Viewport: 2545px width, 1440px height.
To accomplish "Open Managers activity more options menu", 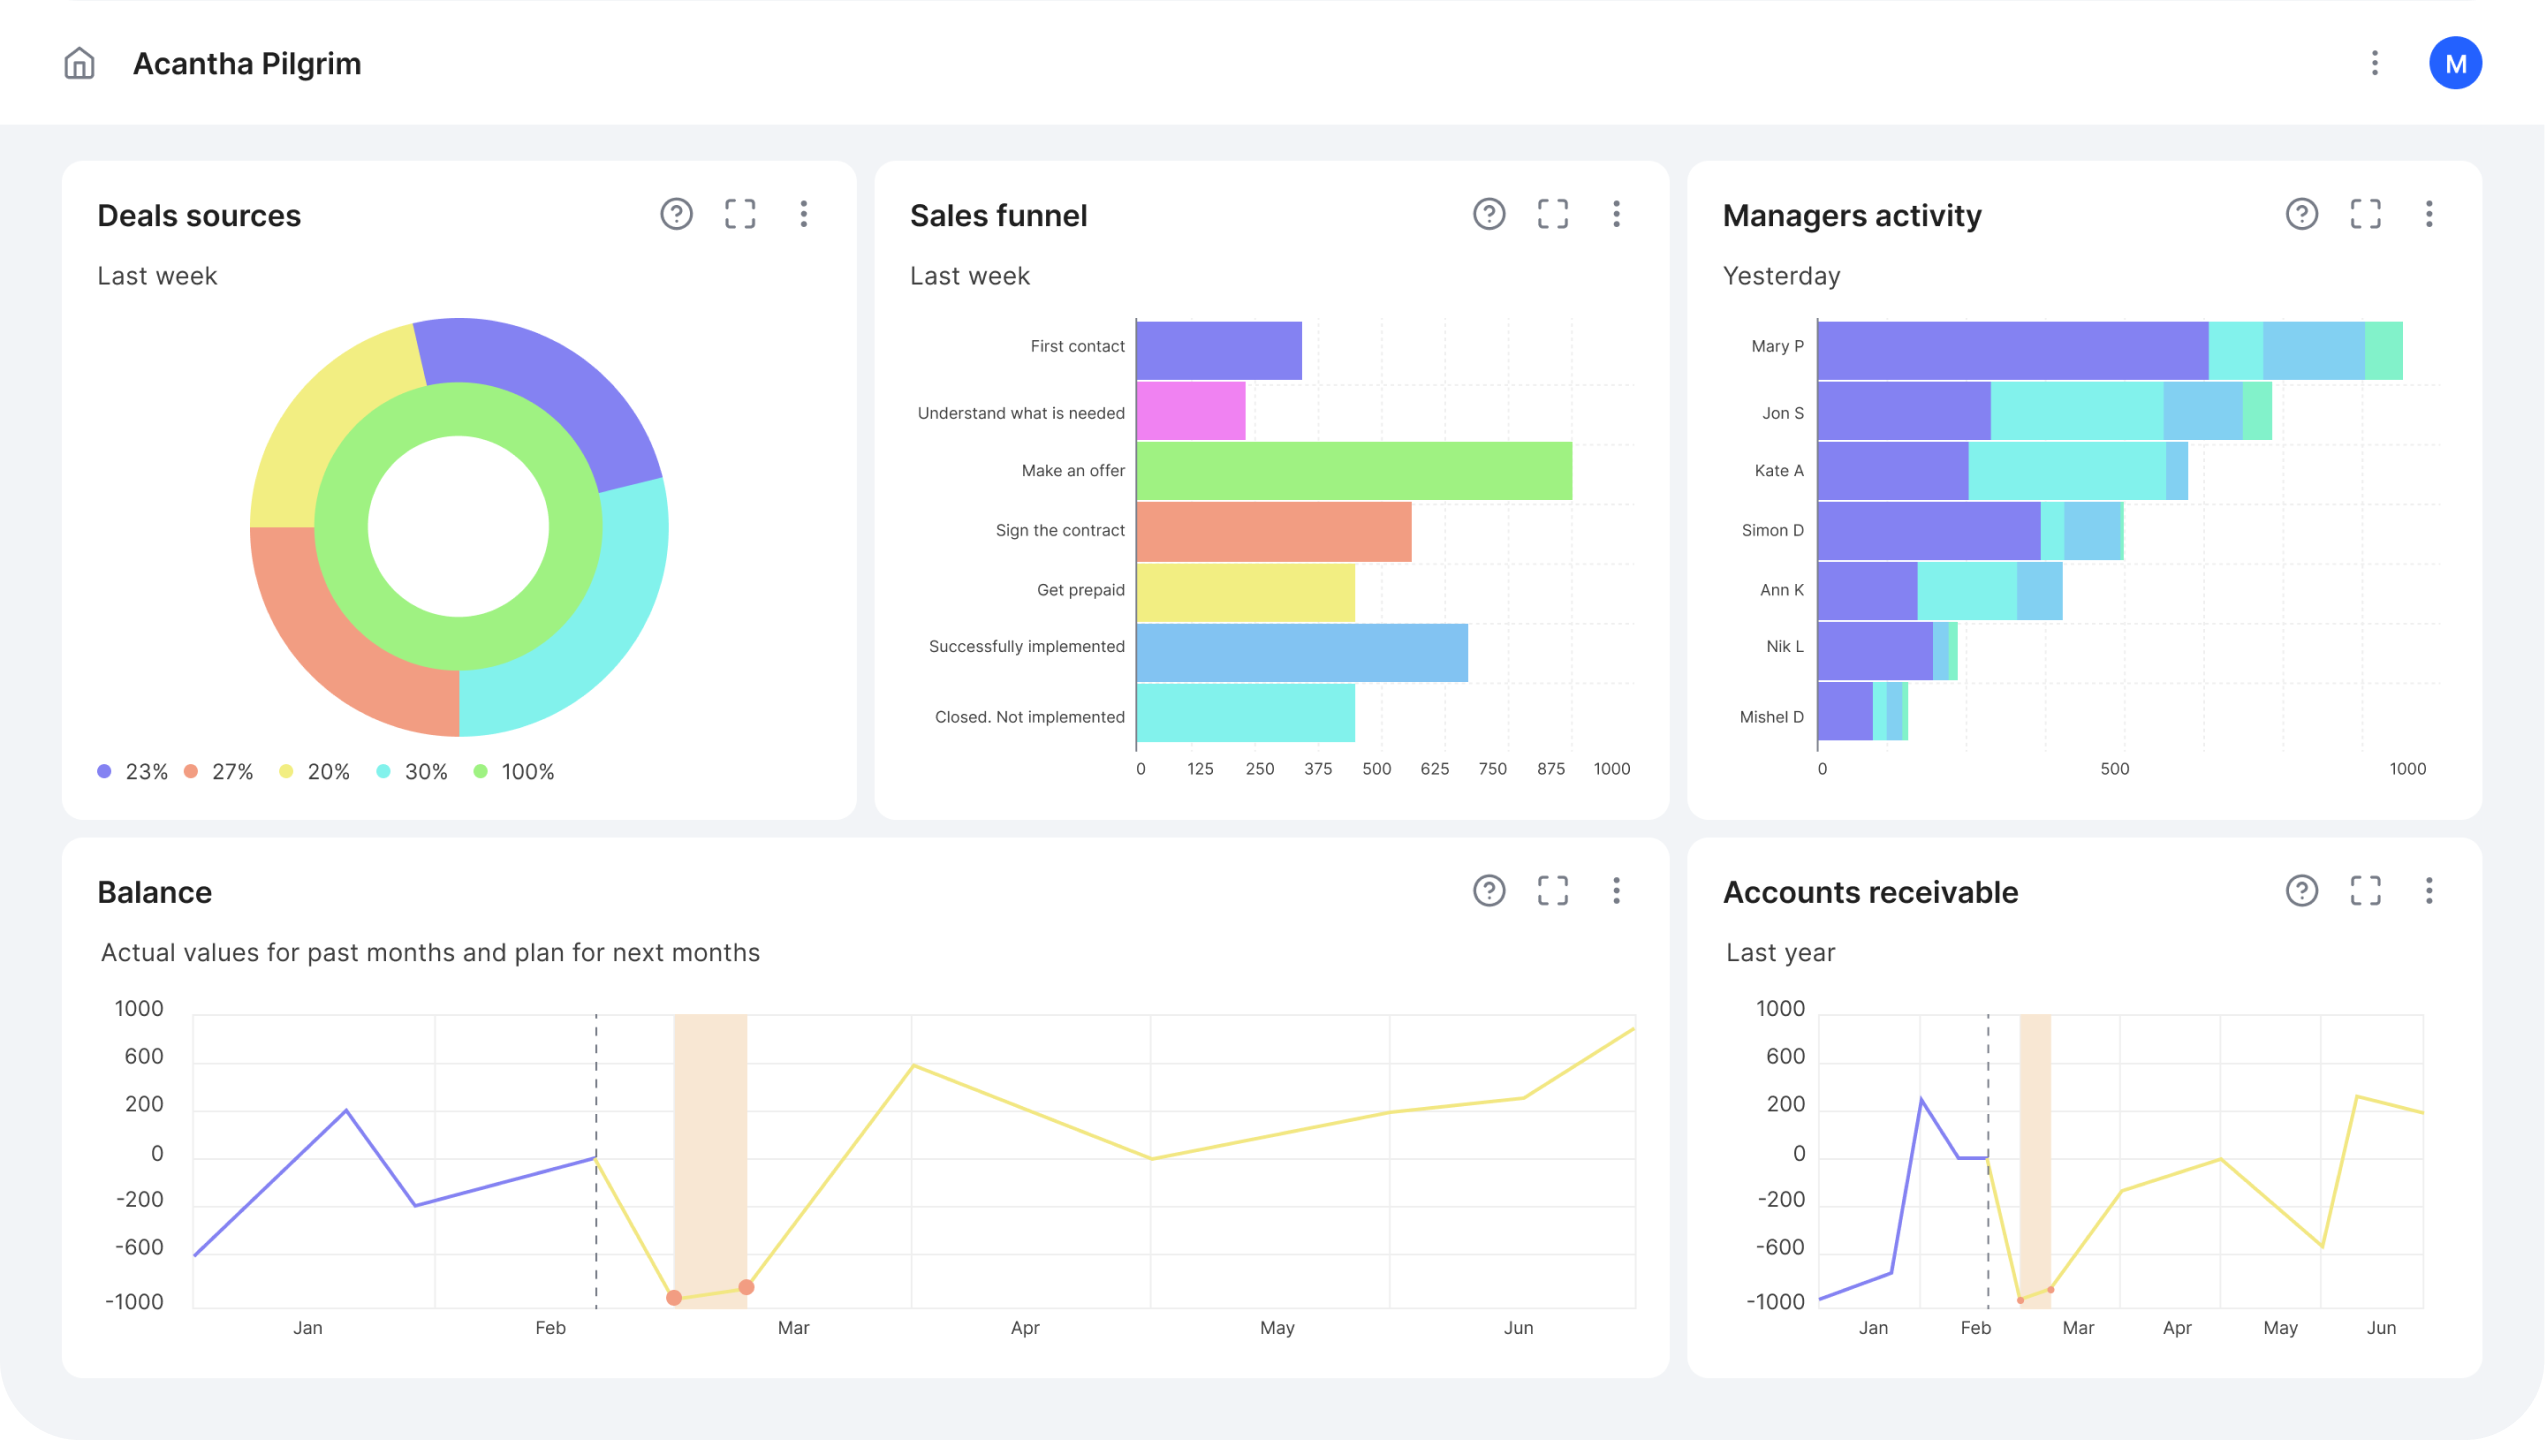I will [2429, 214].
